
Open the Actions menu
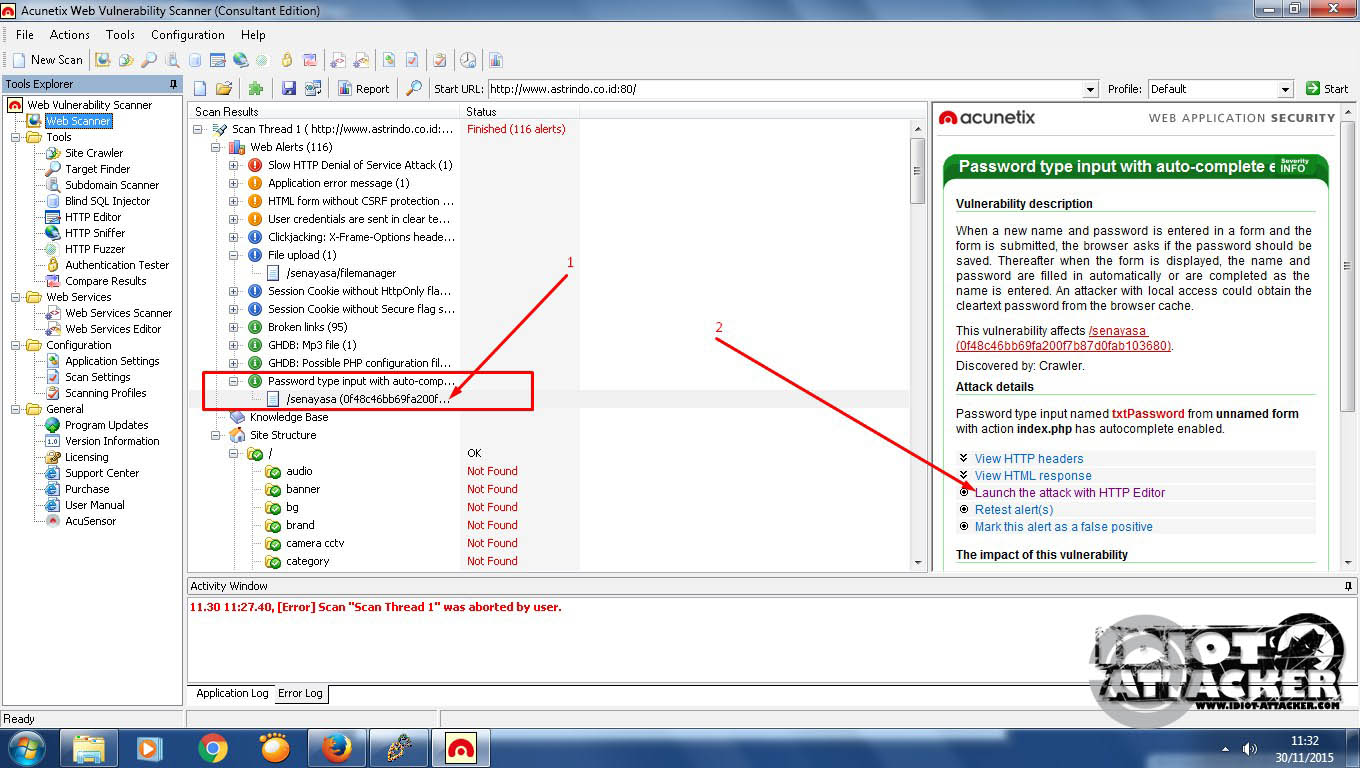coord(70,35)
